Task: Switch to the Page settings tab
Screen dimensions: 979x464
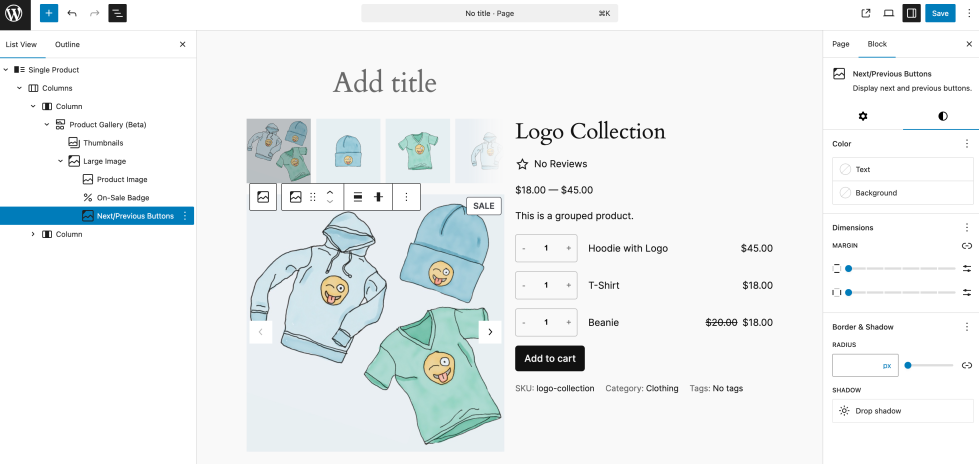Action: (x=840, y=45)
